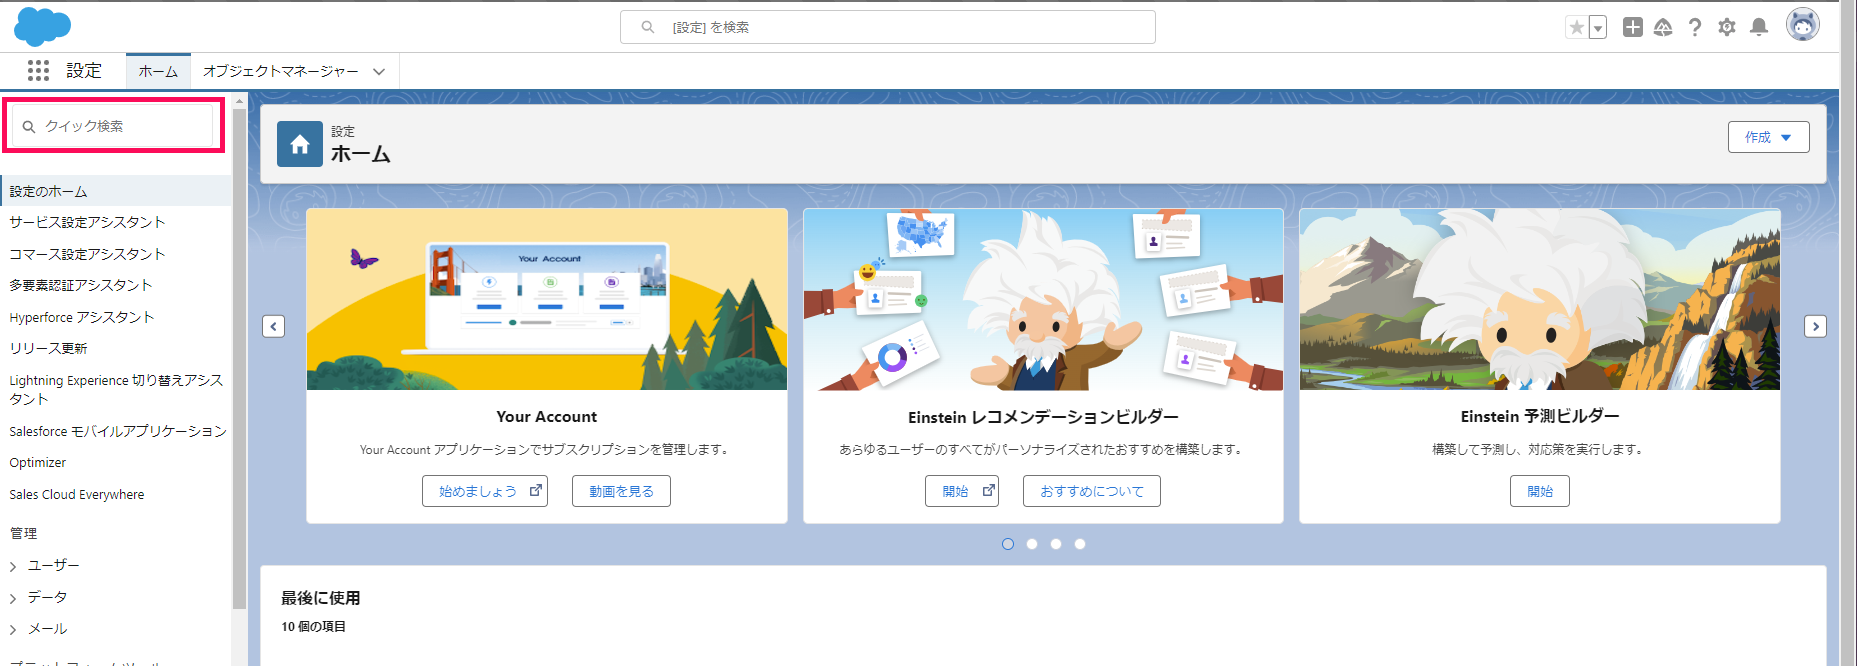Screen dimensions: 1857x666
Task: Click the favorites star icon
Action: pos(1577,28)
